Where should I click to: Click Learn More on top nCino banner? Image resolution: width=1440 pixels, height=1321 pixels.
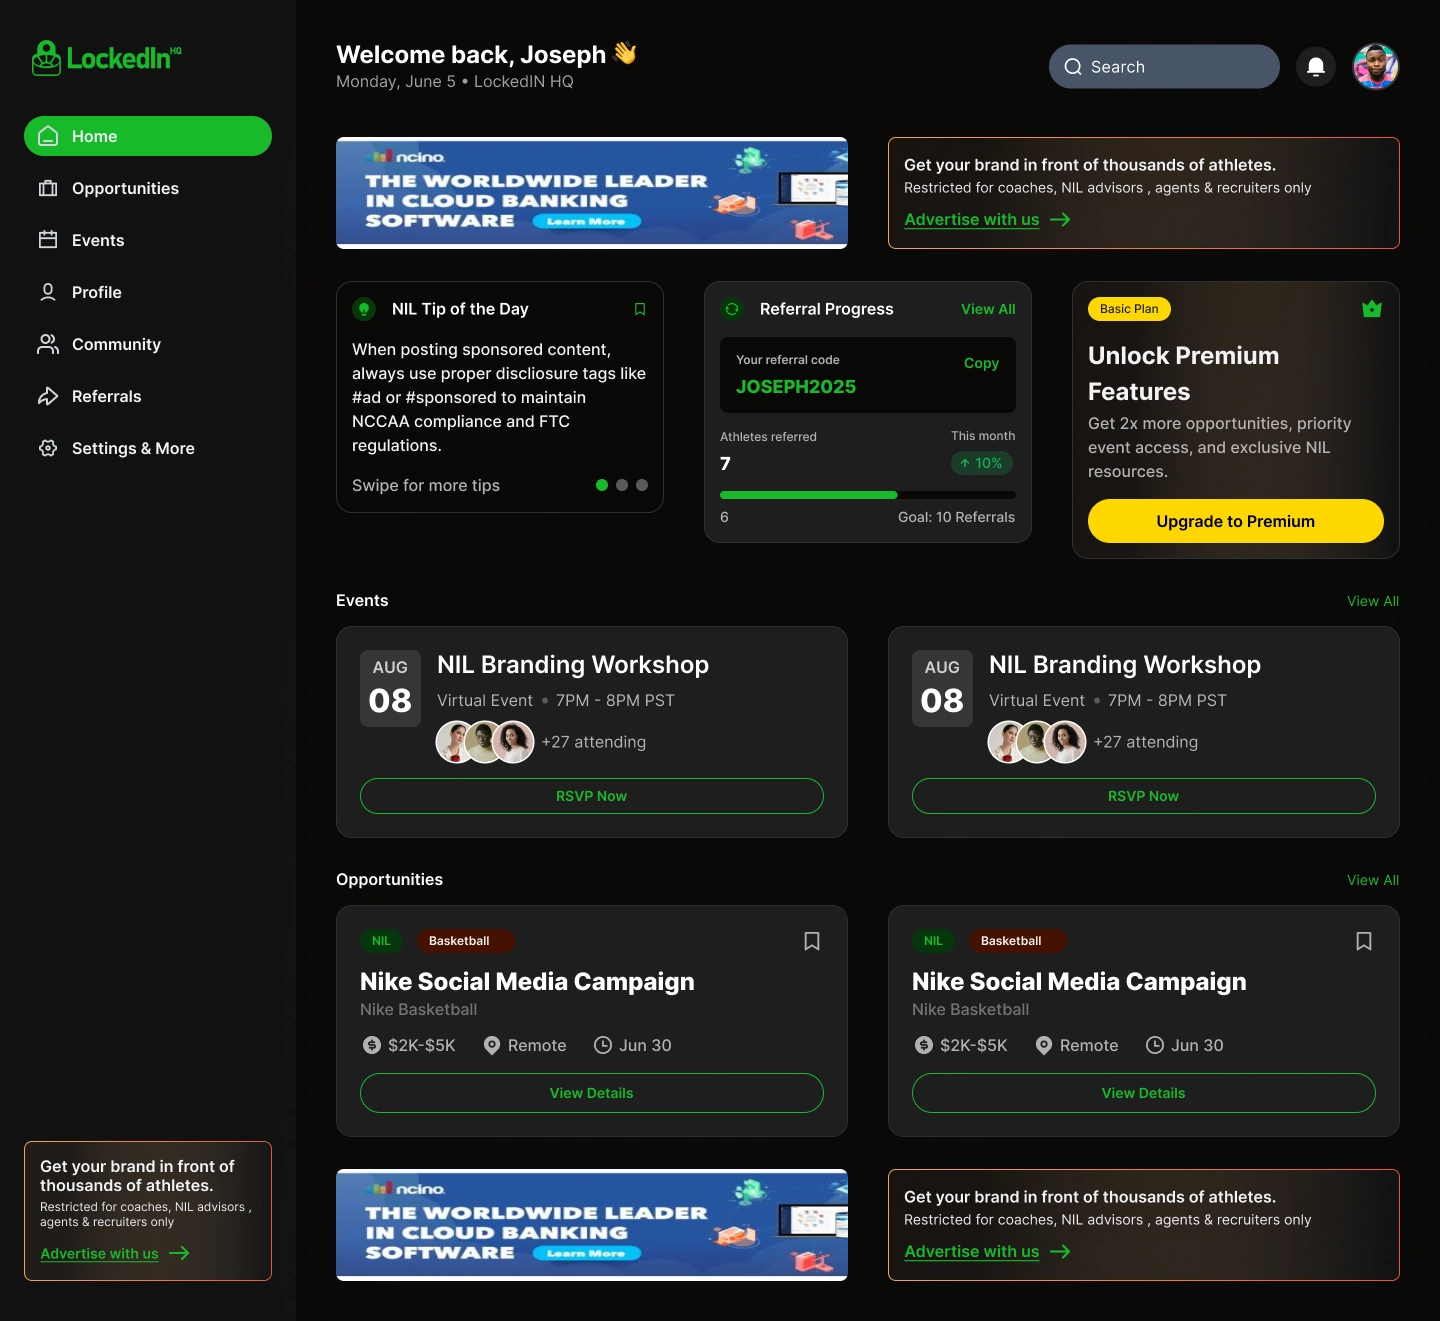pos(586,221)
